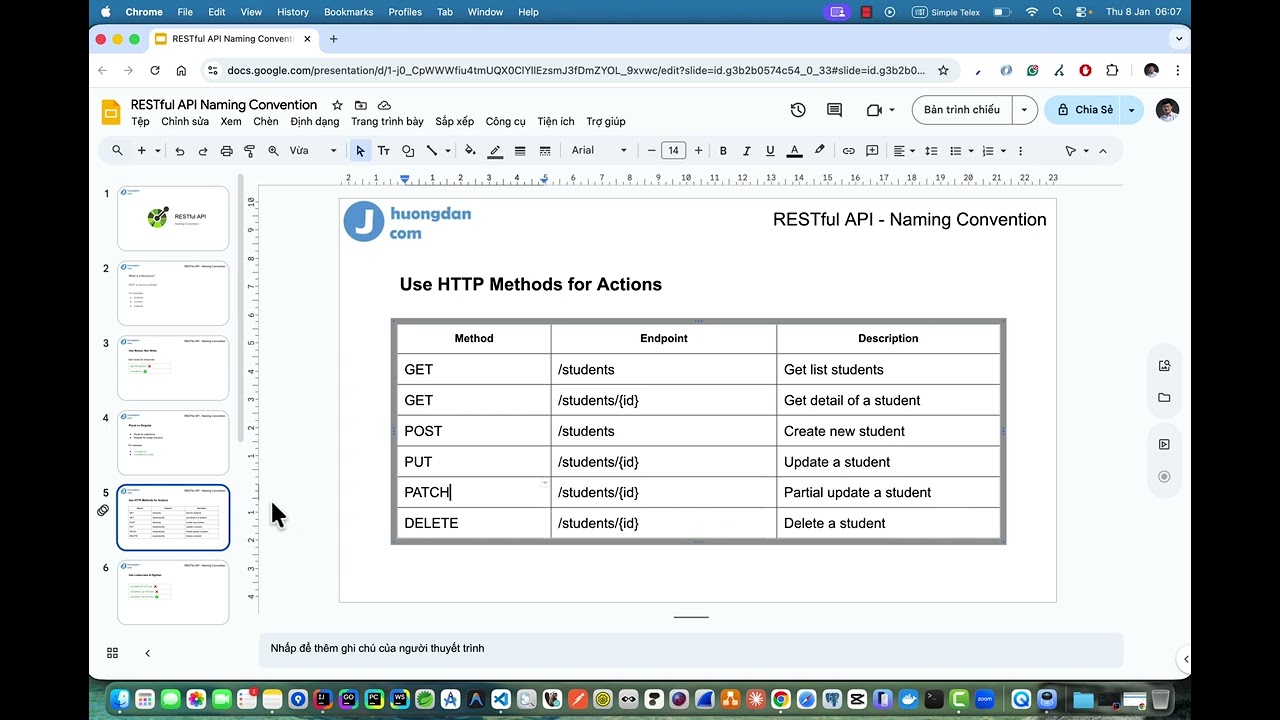Show all comments speech bubble icon
This screenshot has width=1280, height=720.
[835, 110]
